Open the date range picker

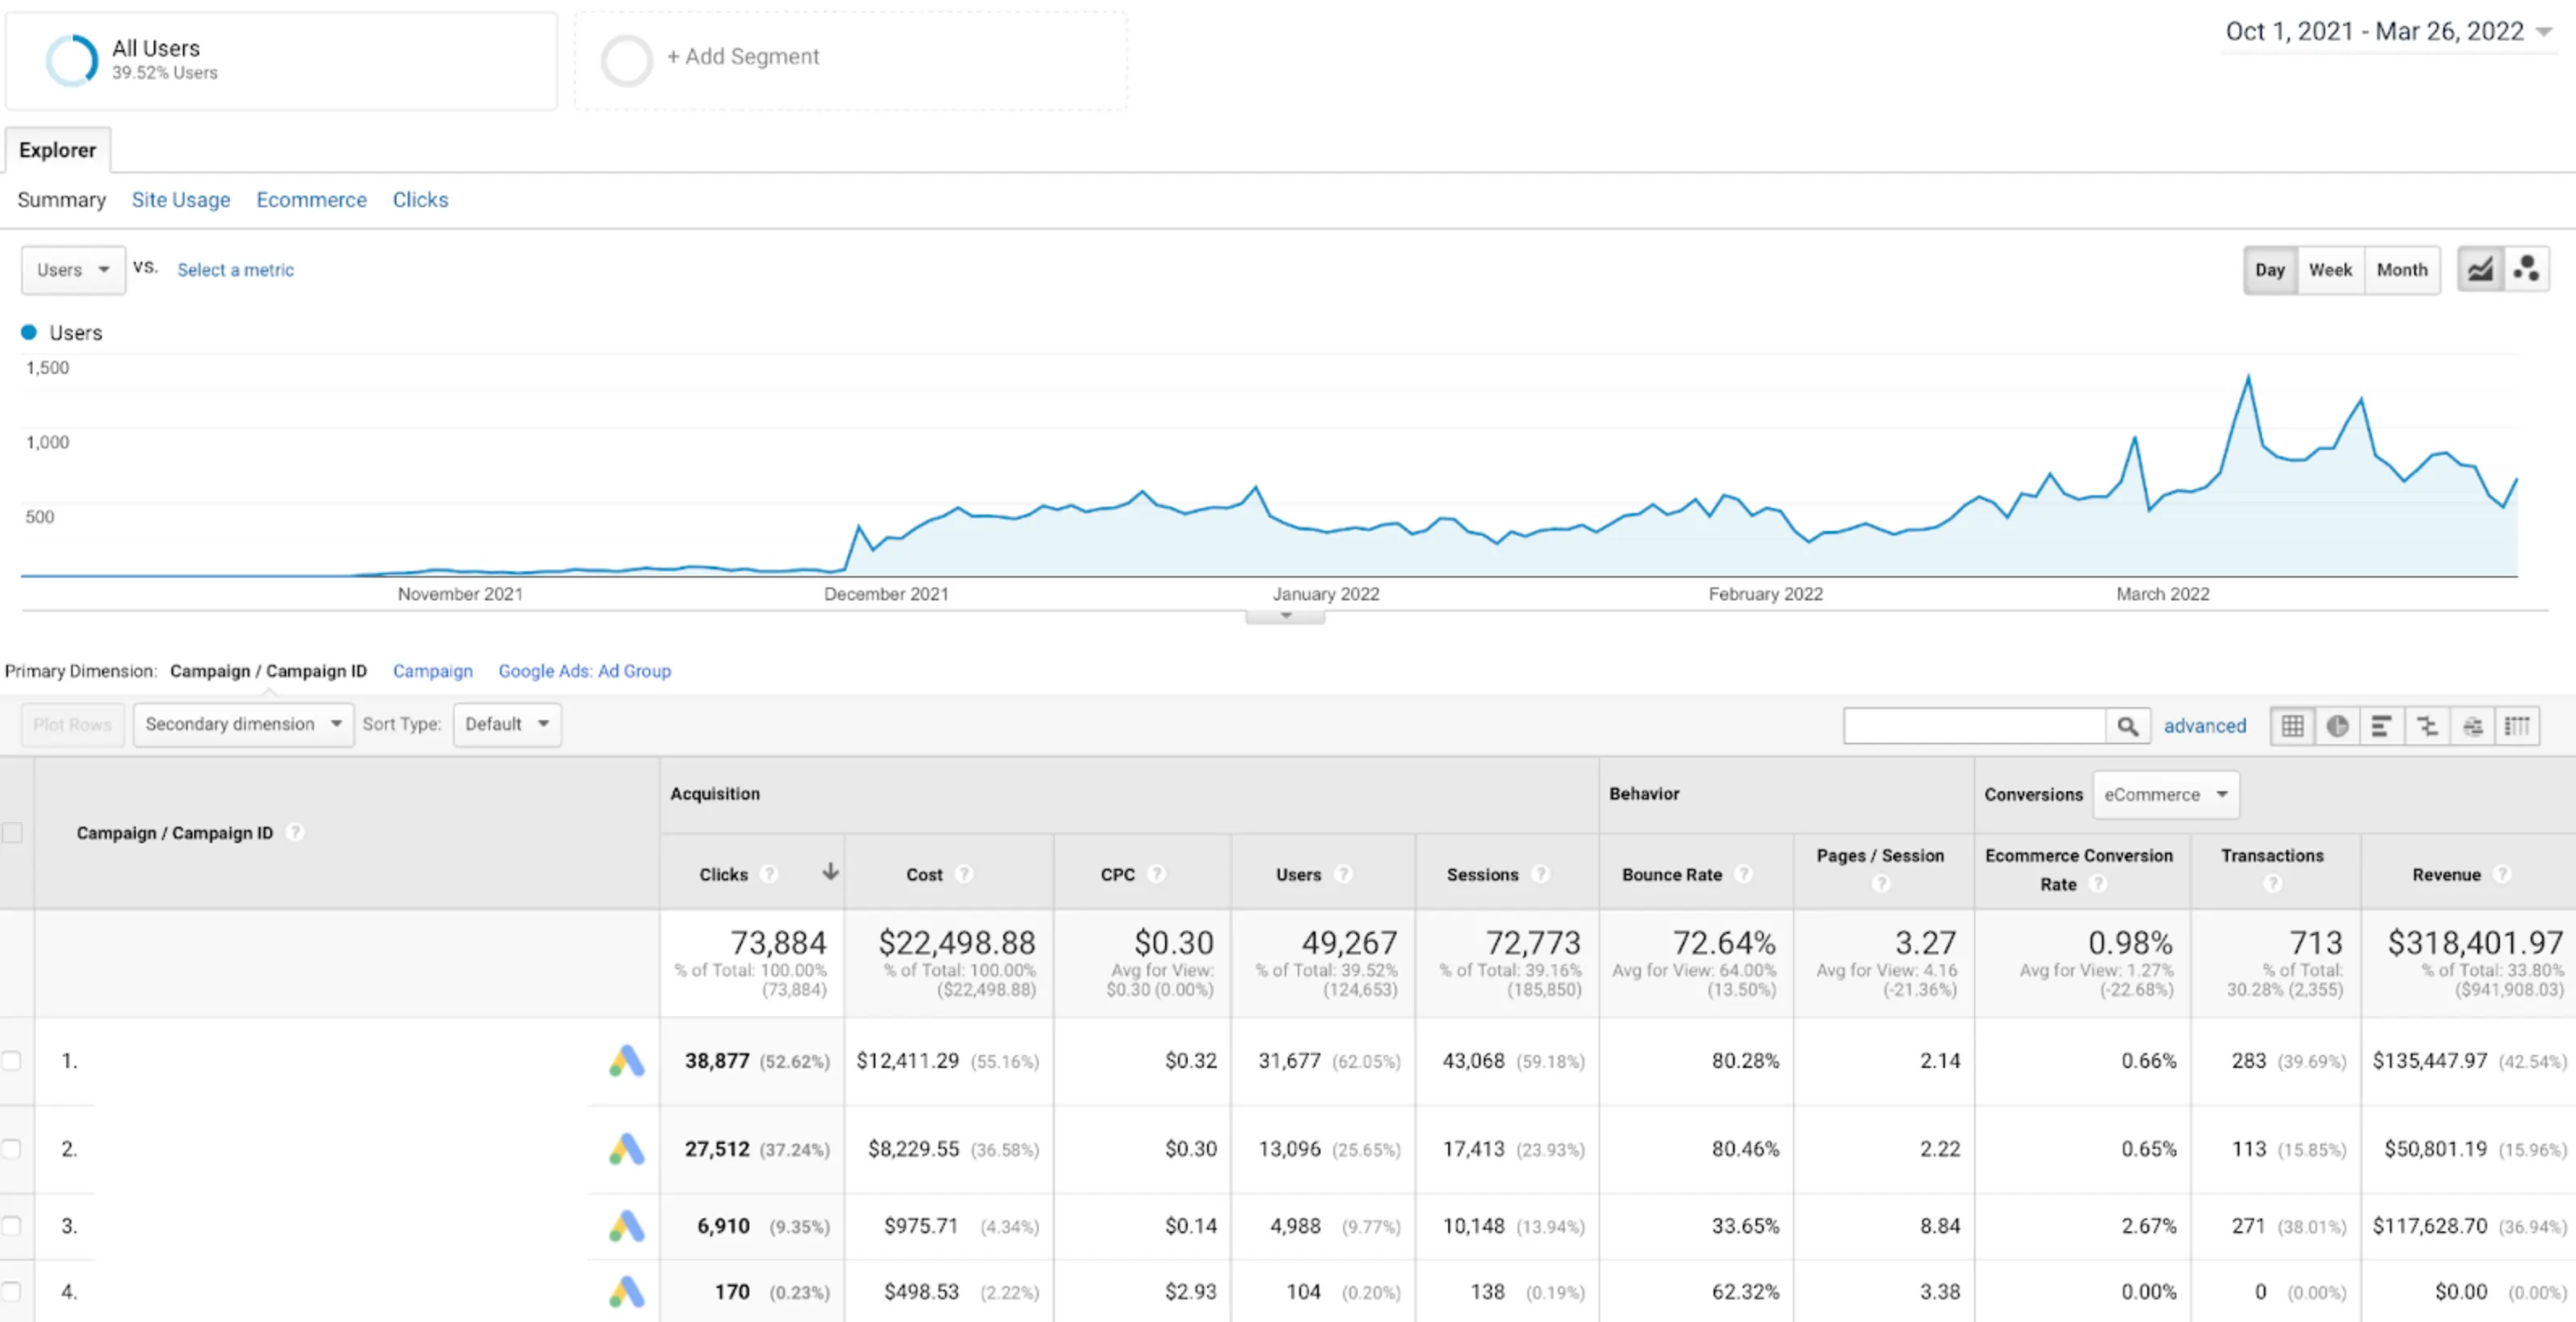(x=2388, y=32)
